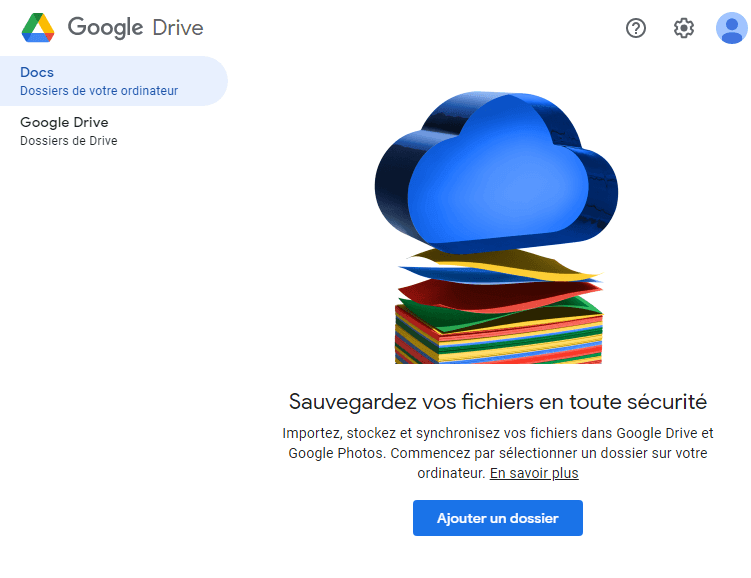
Task: Click the colorful stacked papers illustration
Action: tap(498, 335)
